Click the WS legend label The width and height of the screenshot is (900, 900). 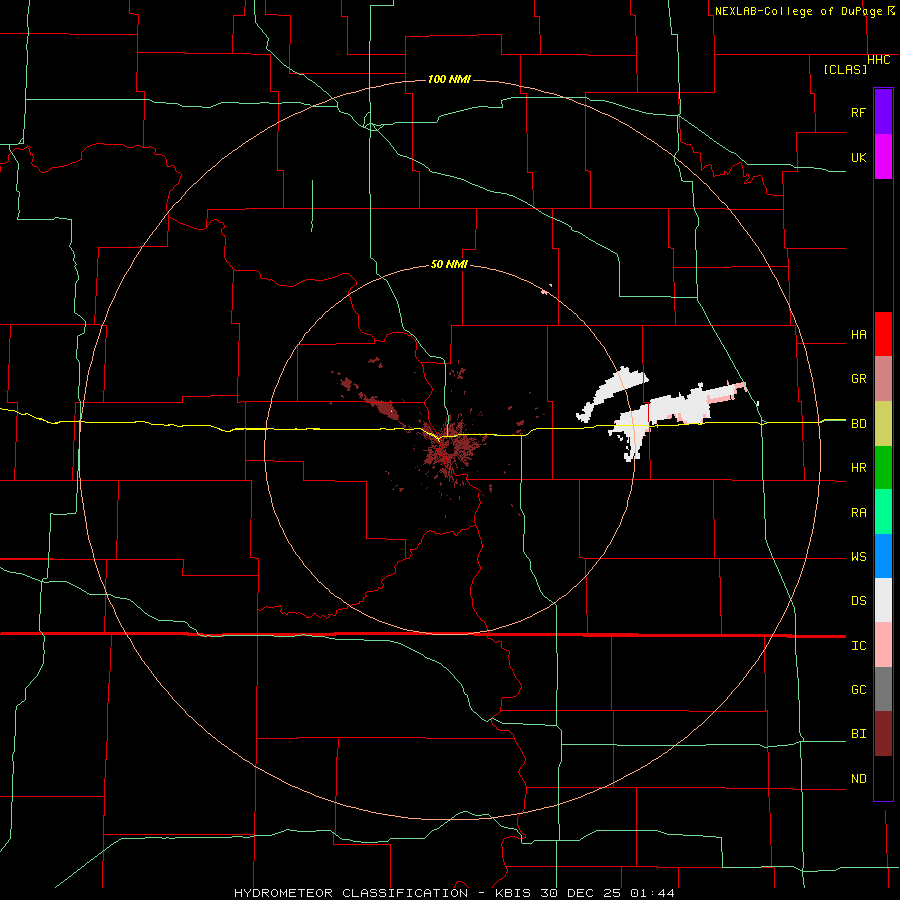tap(858, 557)
